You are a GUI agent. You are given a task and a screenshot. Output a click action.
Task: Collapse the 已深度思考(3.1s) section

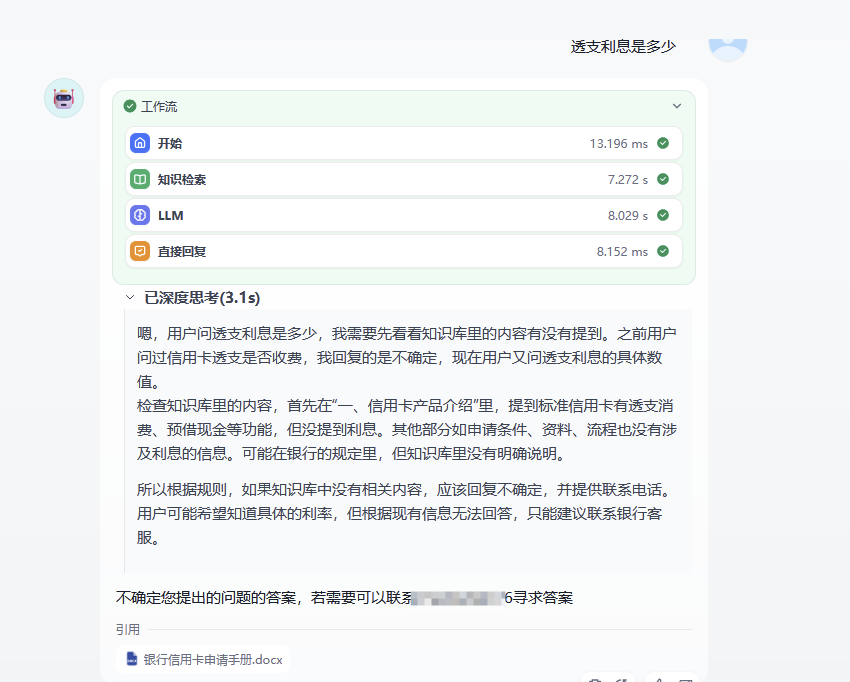pyautogui.click(x=130, y=297)
